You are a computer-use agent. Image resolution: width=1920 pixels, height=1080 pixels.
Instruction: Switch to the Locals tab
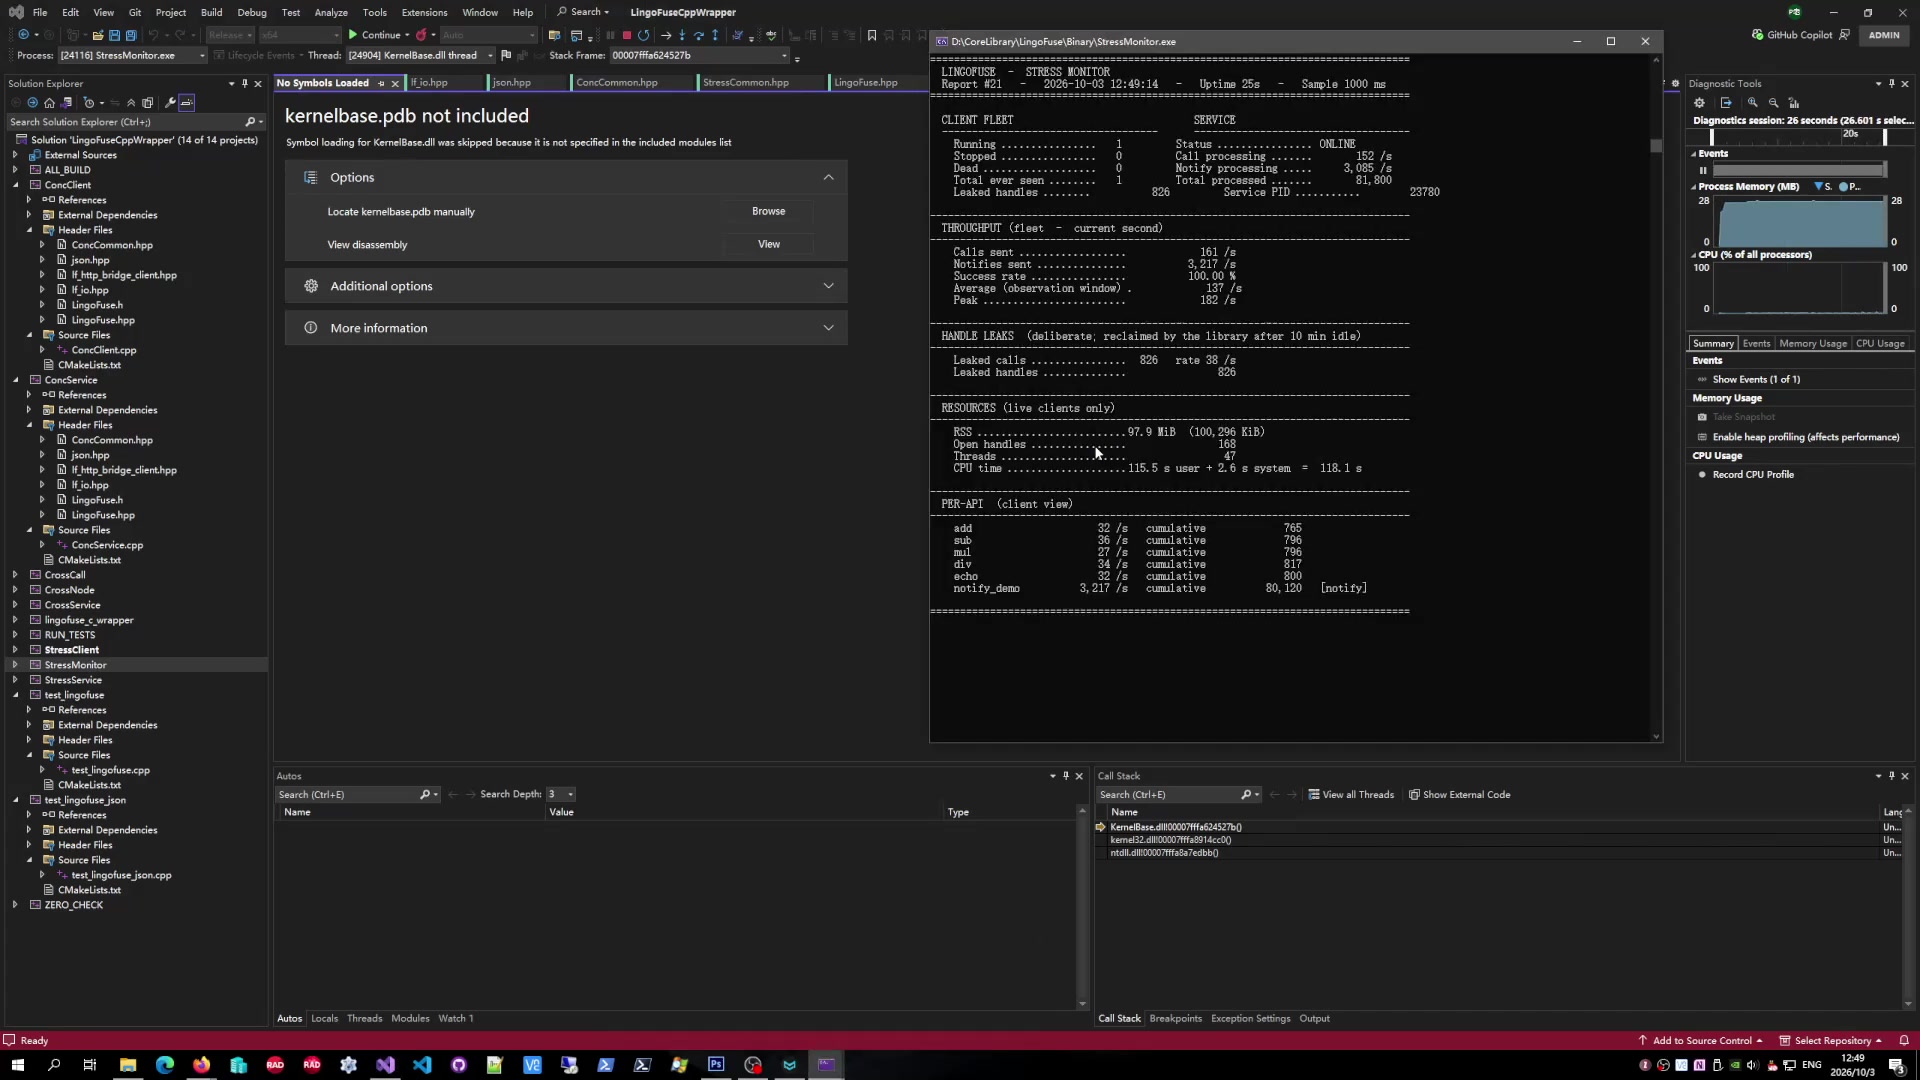point(324,1019)
